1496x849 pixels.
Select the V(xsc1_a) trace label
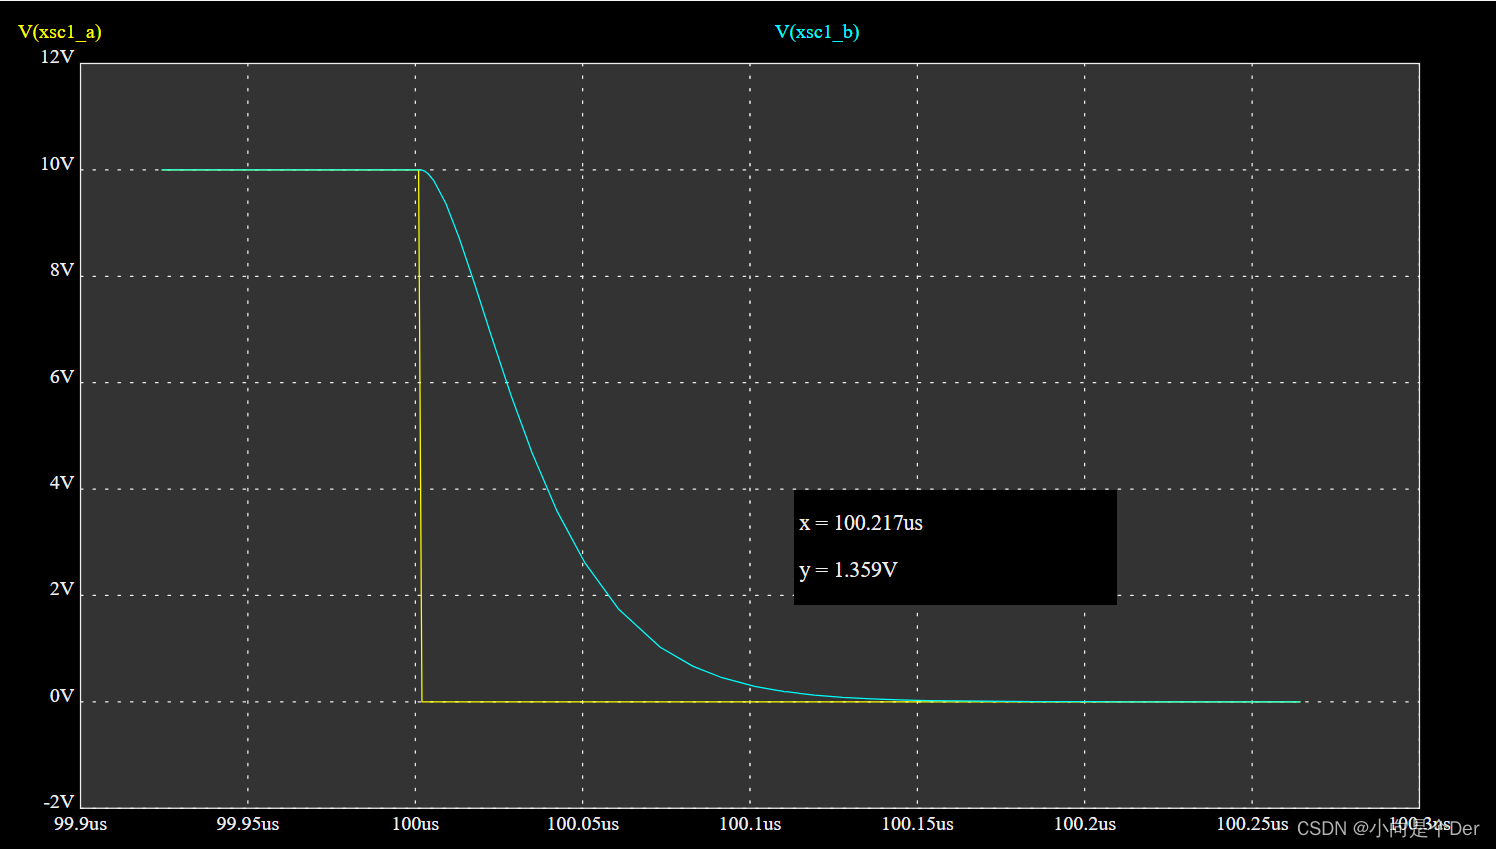click(x=60, y=32)
